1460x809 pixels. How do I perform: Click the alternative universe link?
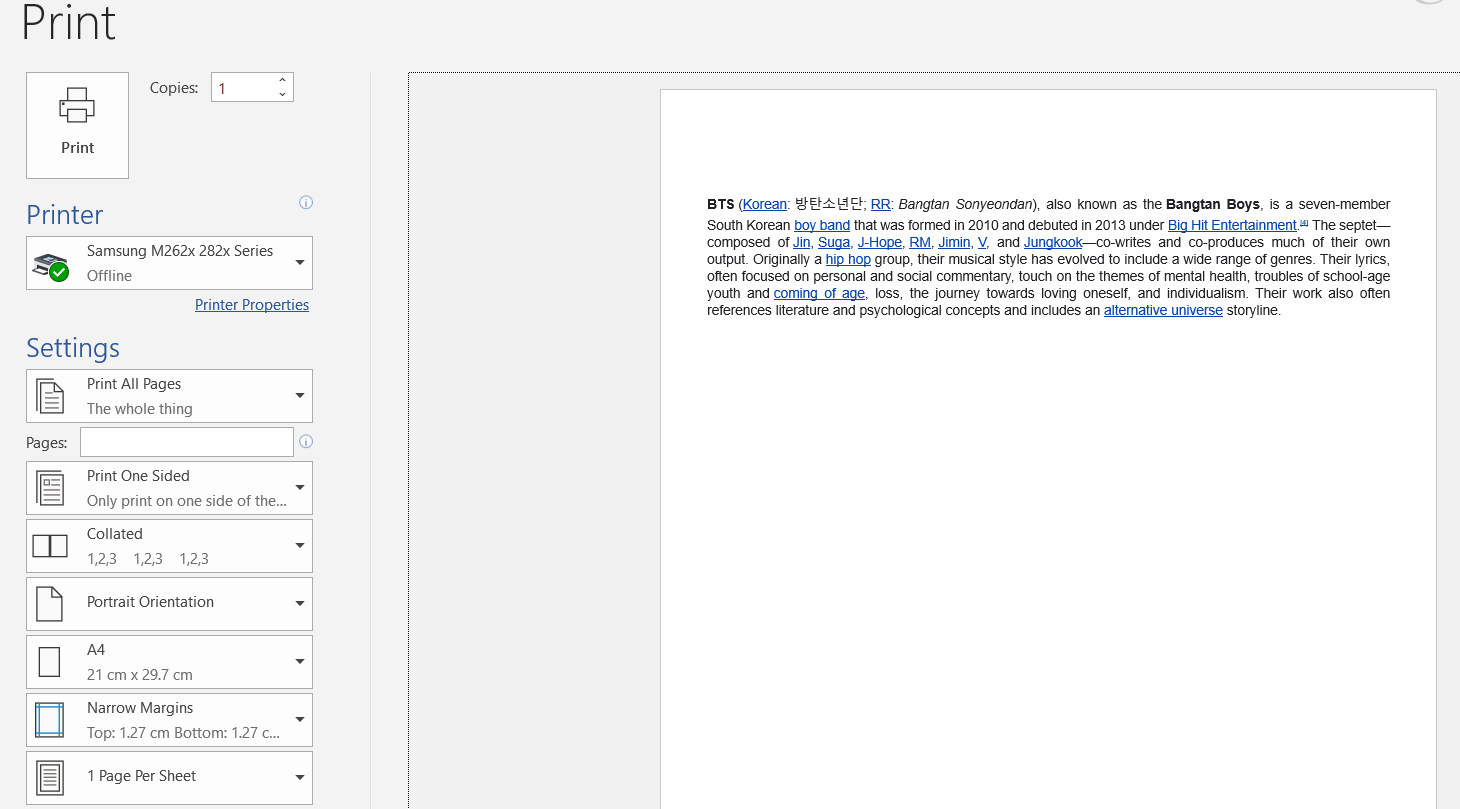point(1163,310)
